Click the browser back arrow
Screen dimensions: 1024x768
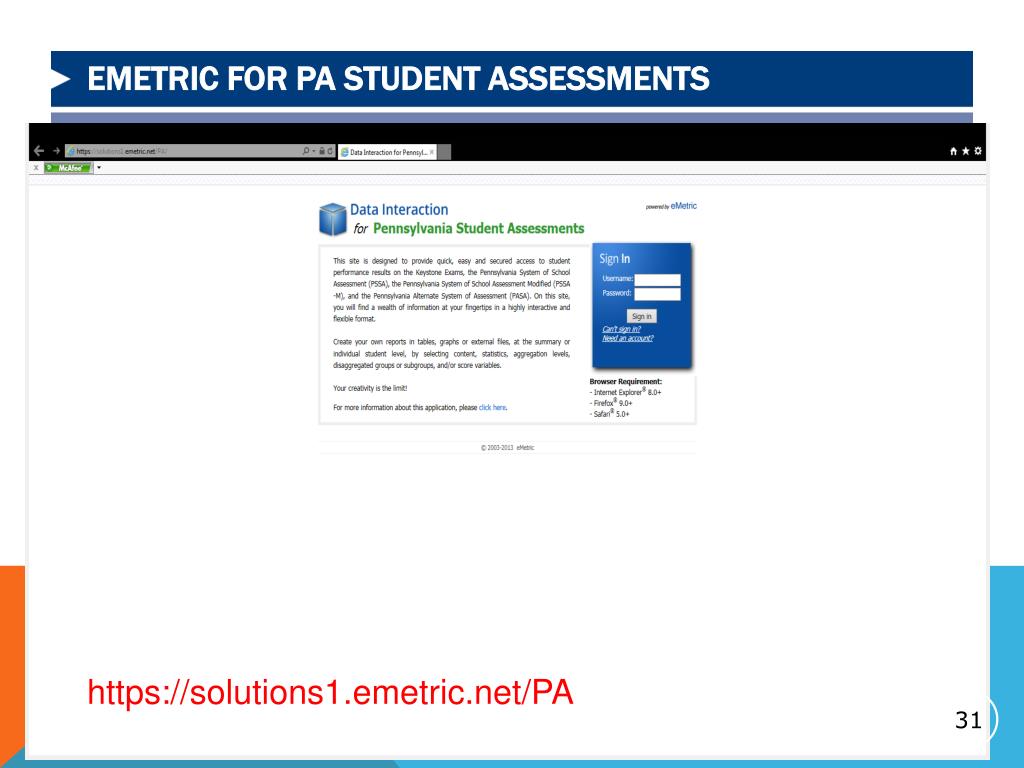39,151
